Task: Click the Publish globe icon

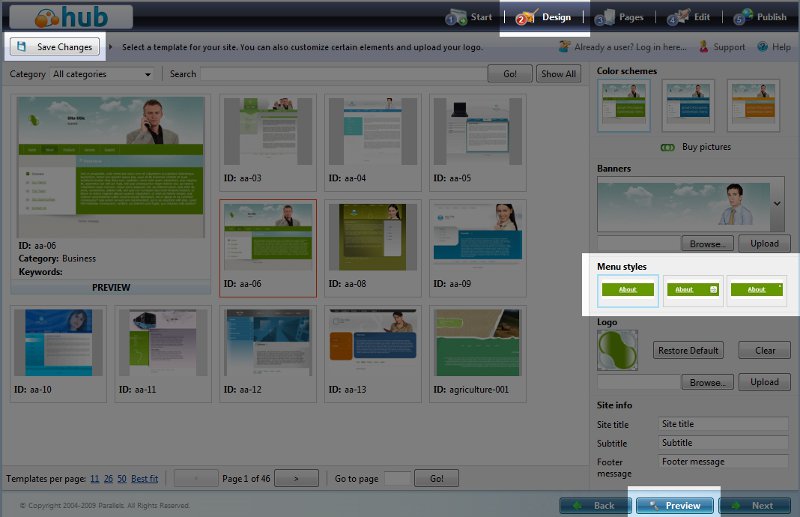Action: click(x=742, y=17)
